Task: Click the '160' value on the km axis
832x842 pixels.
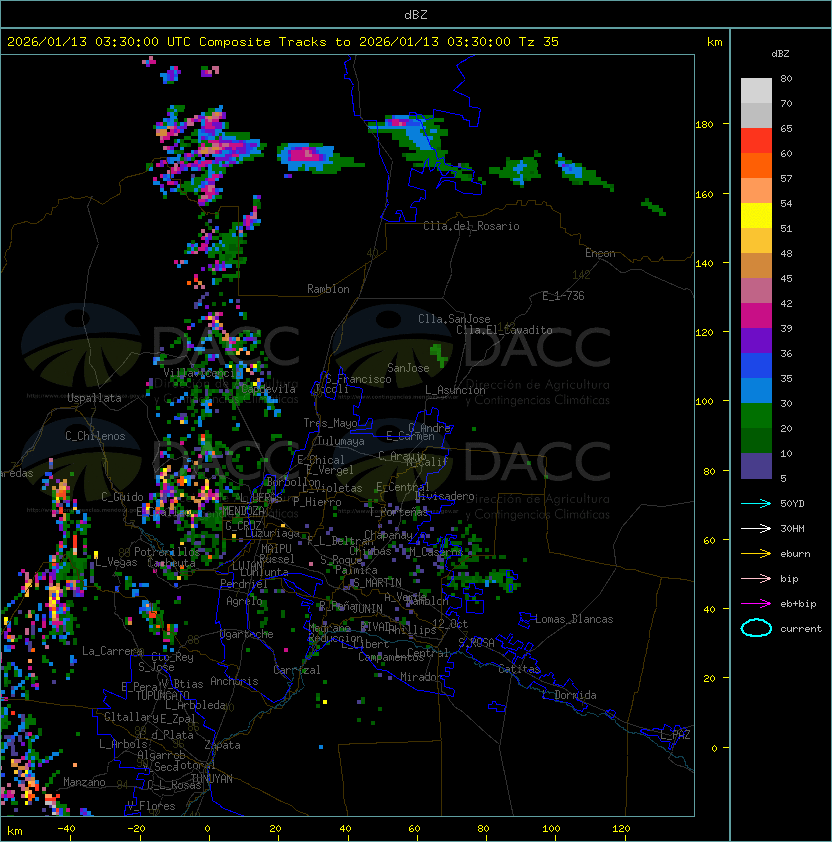Action: pyautogui.click(x=704, y=194)
